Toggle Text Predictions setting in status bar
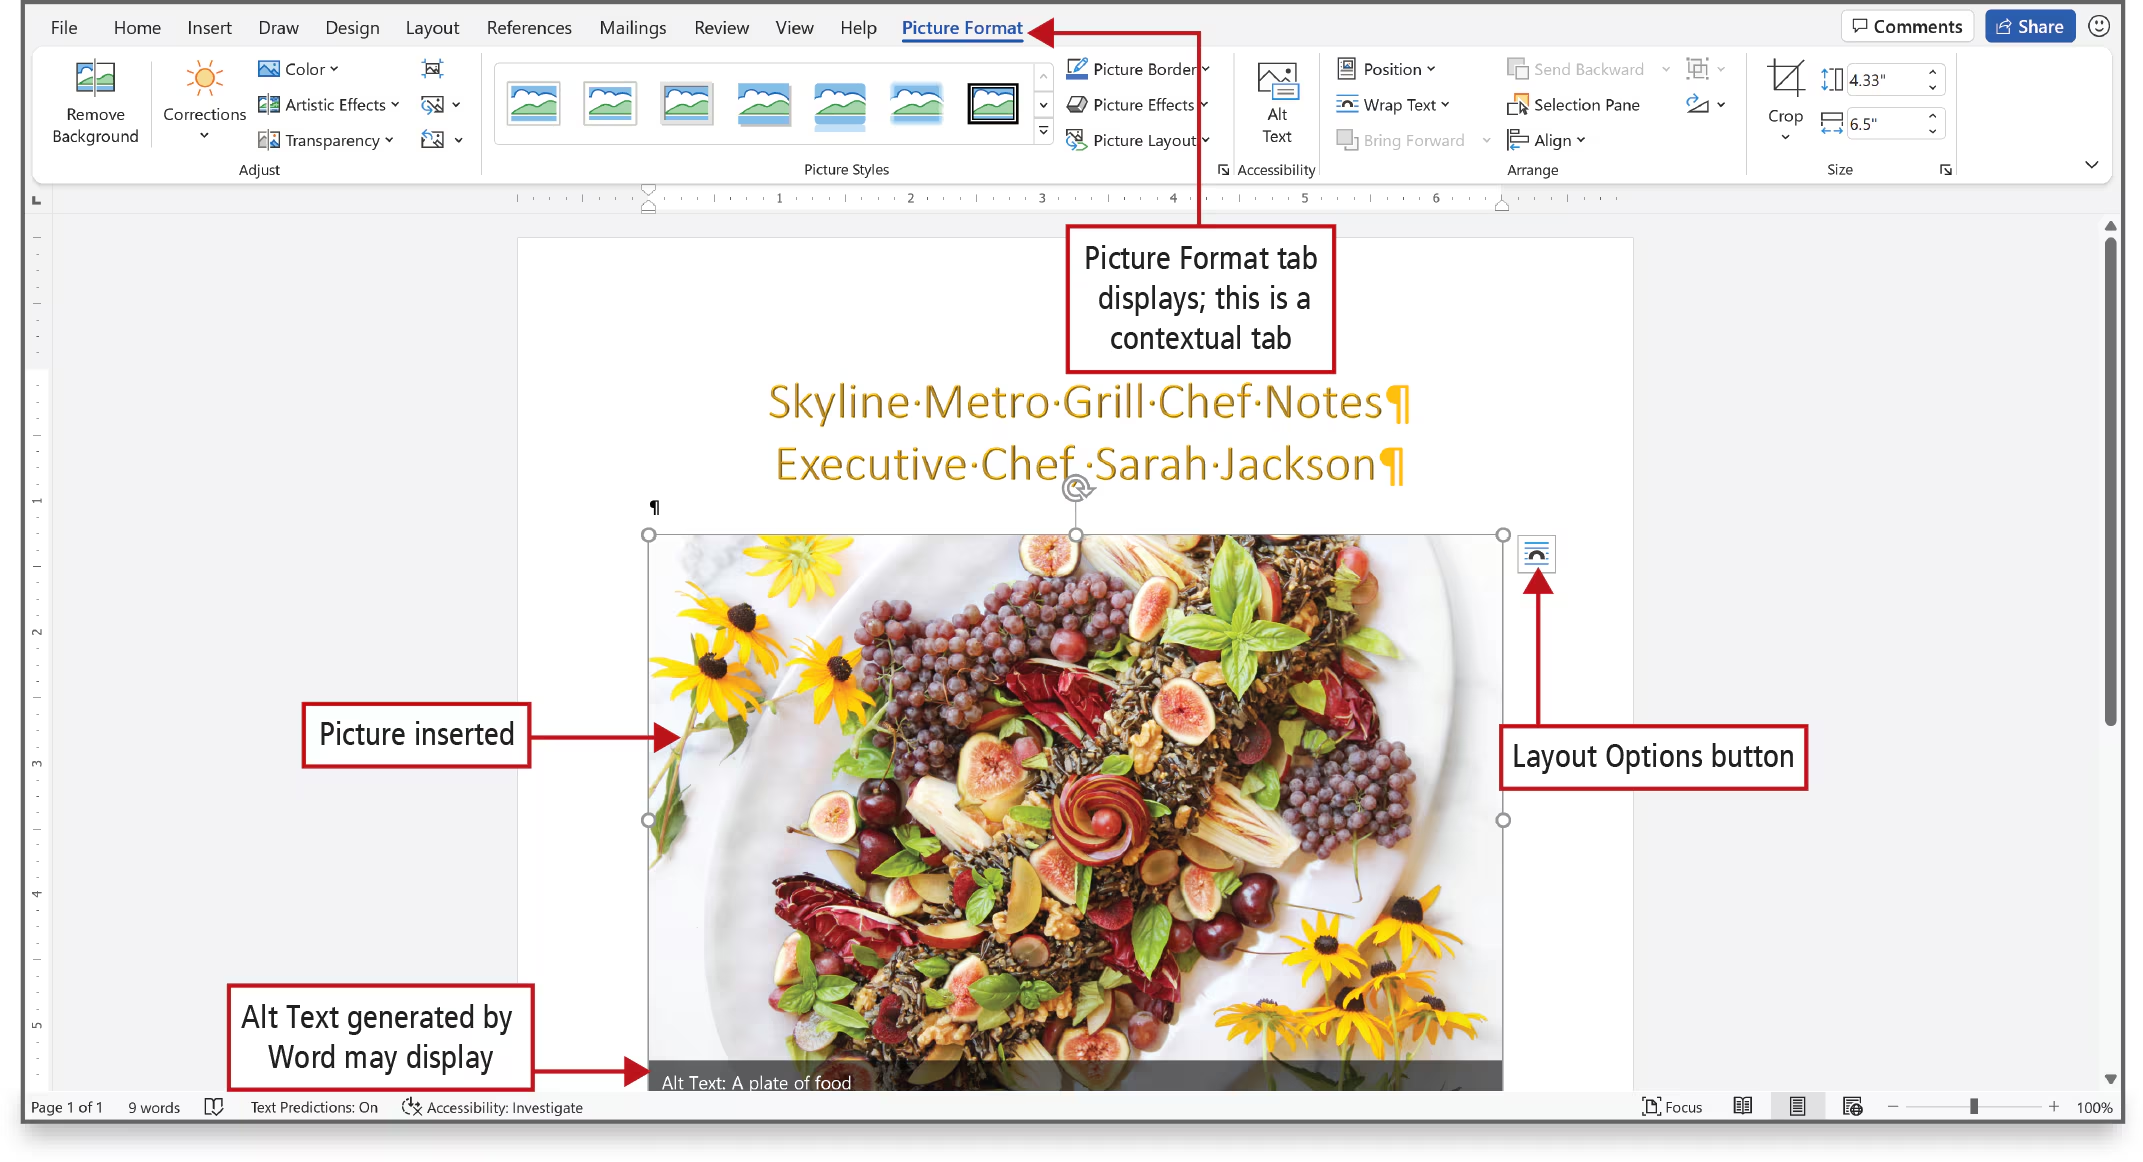Image resolution: width=2143 pixels, height=1162 pixels. click(x=314, y=1107)
